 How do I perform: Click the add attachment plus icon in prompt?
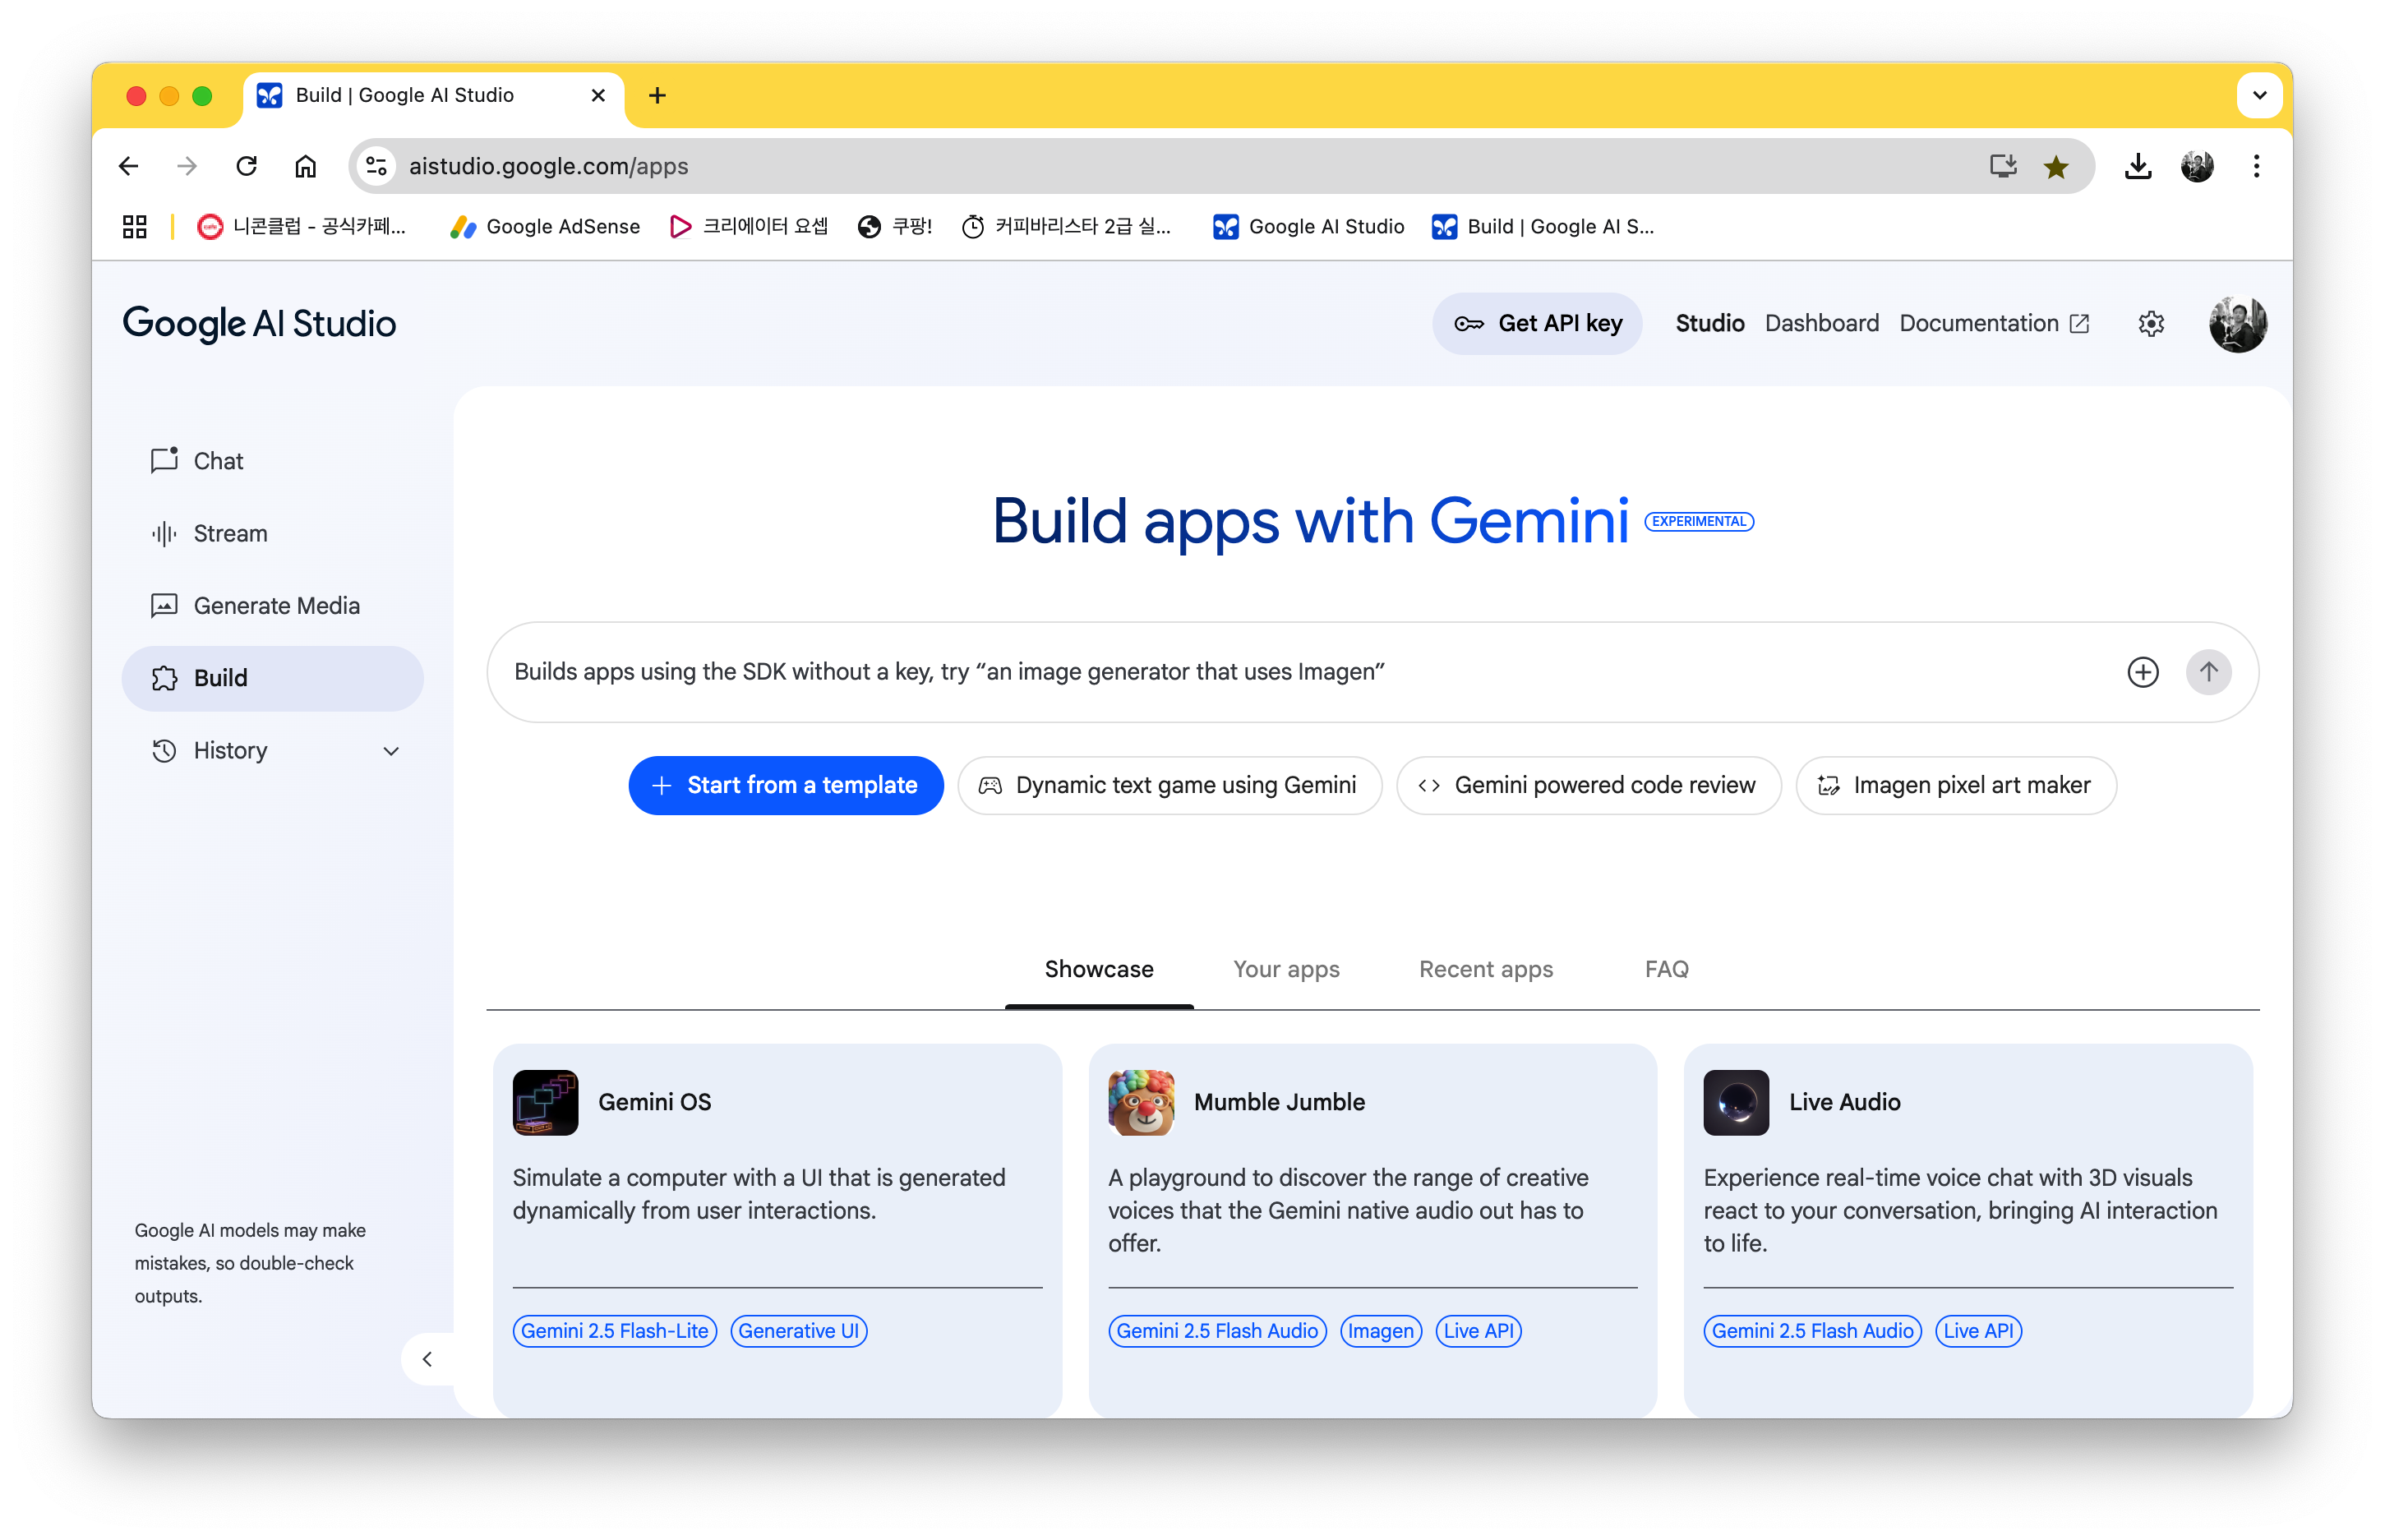(2142, 672)
